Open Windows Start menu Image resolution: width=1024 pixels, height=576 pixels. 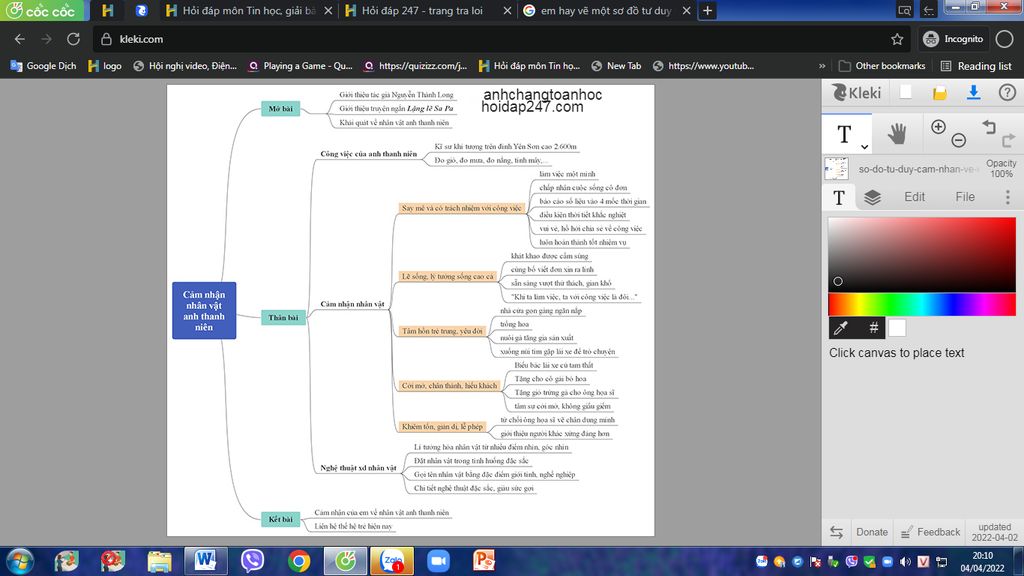coord(20,561)
